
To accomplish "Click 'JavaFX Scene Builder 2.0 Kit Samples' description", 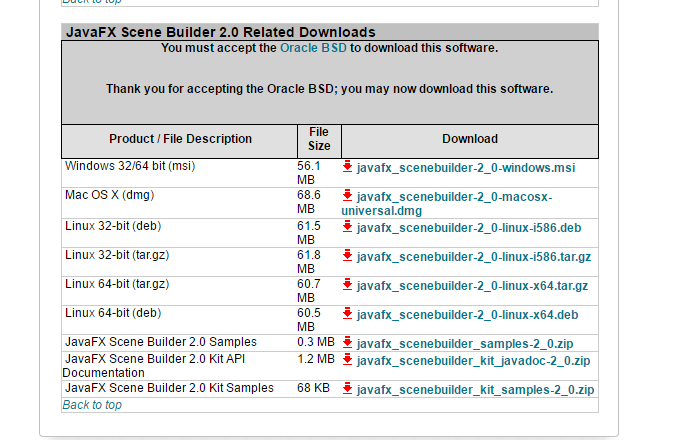I will 169,388.
